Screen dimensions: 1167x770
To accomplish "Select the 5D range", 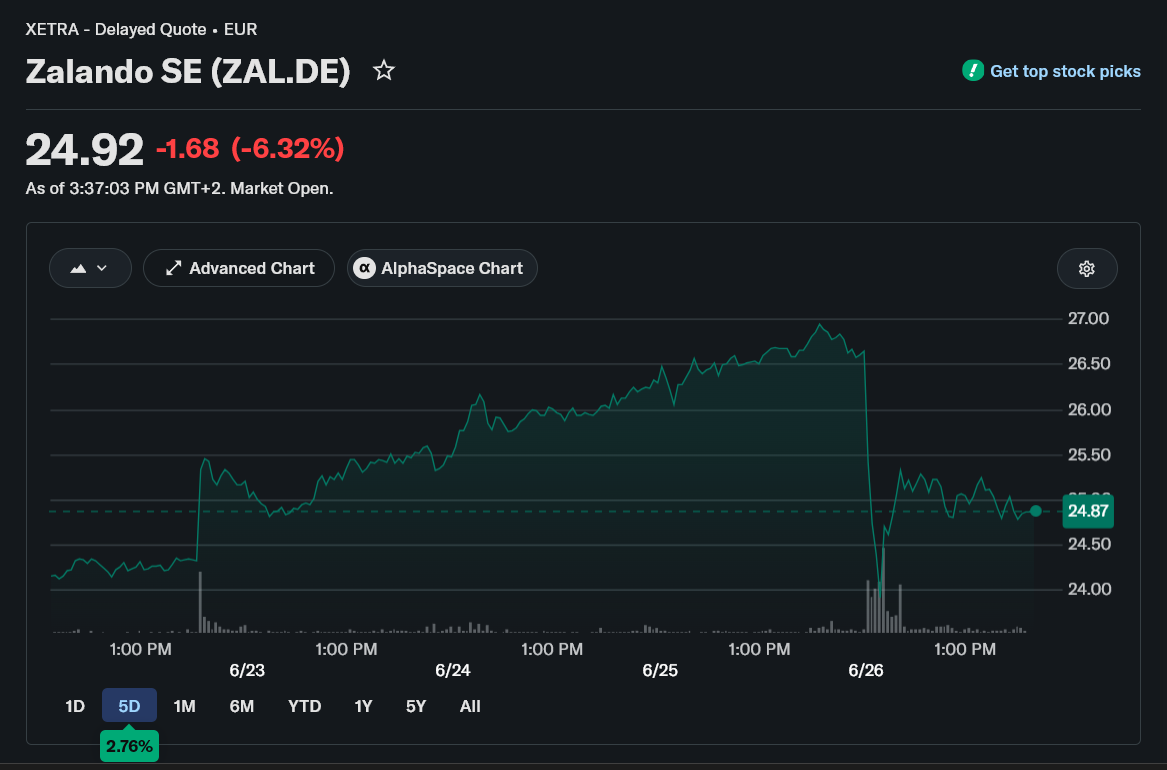I will tap(130, 706).
